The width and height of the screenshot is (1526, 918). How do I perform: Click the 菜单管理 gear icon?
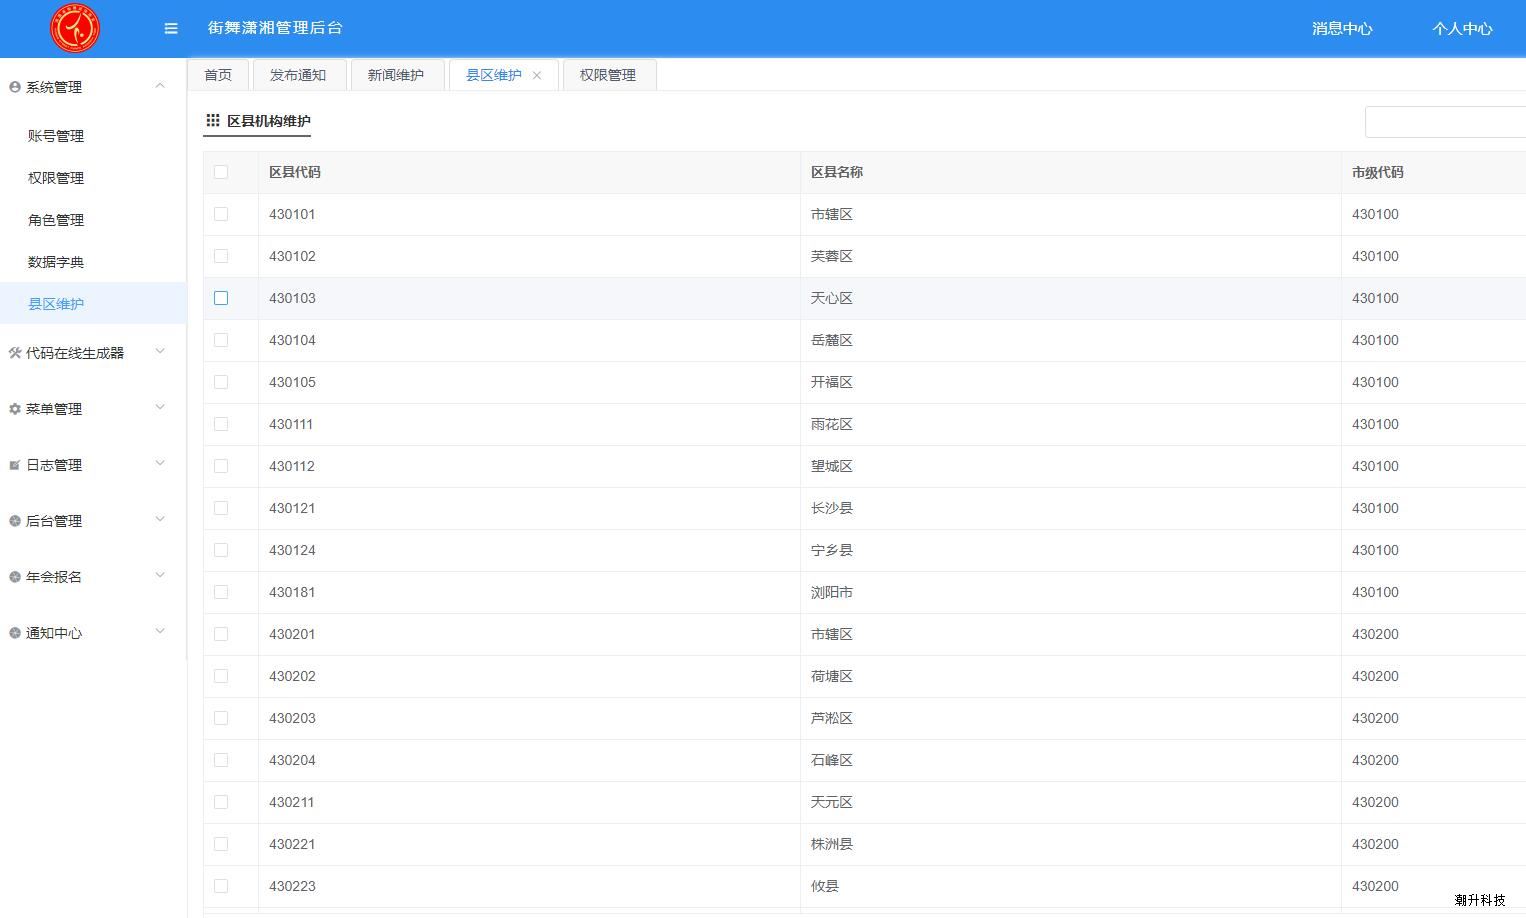pos(15,409)
